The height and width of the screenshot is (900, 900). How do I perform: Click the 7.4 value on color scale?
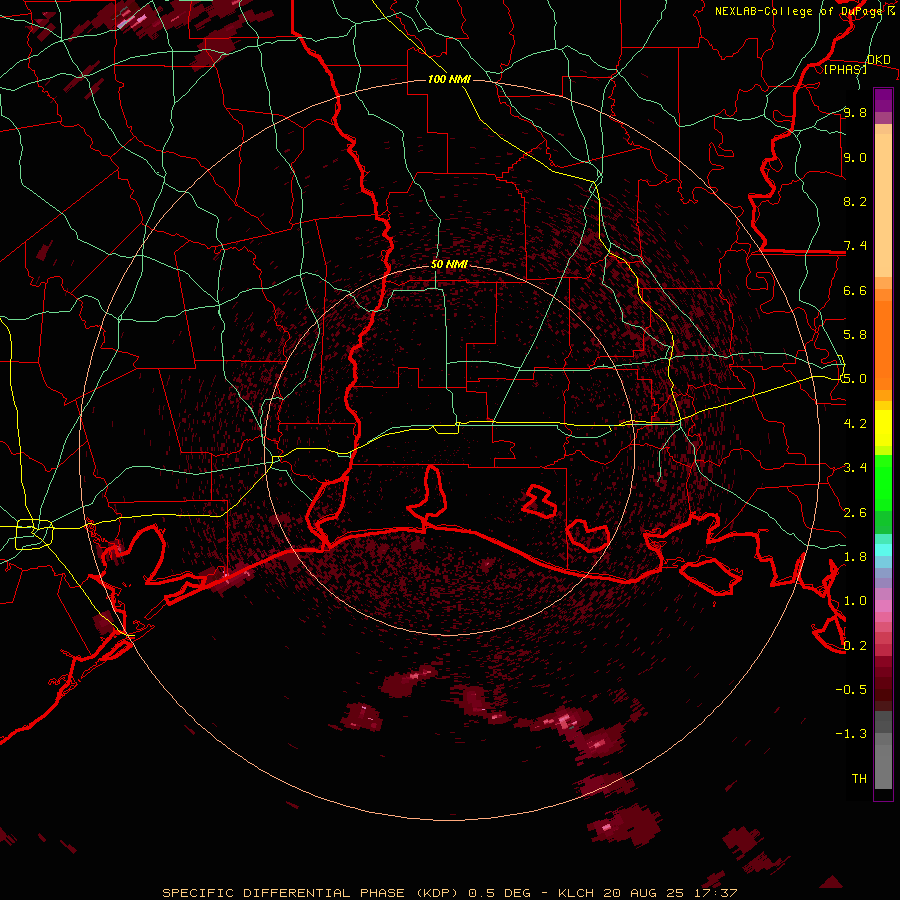point(855,246)
